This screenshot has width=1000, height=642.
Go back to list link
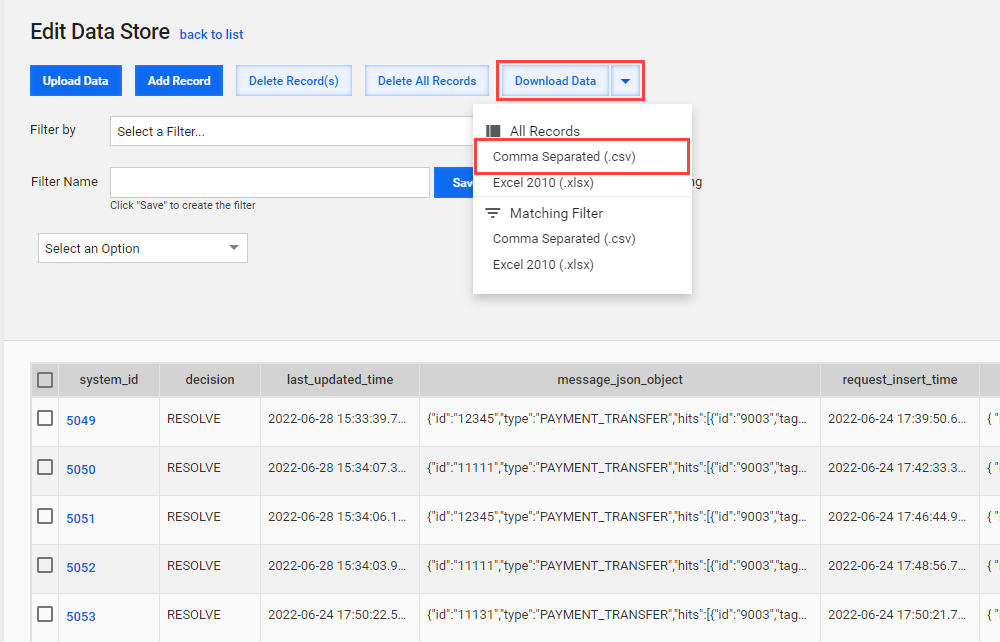point(211,34)
